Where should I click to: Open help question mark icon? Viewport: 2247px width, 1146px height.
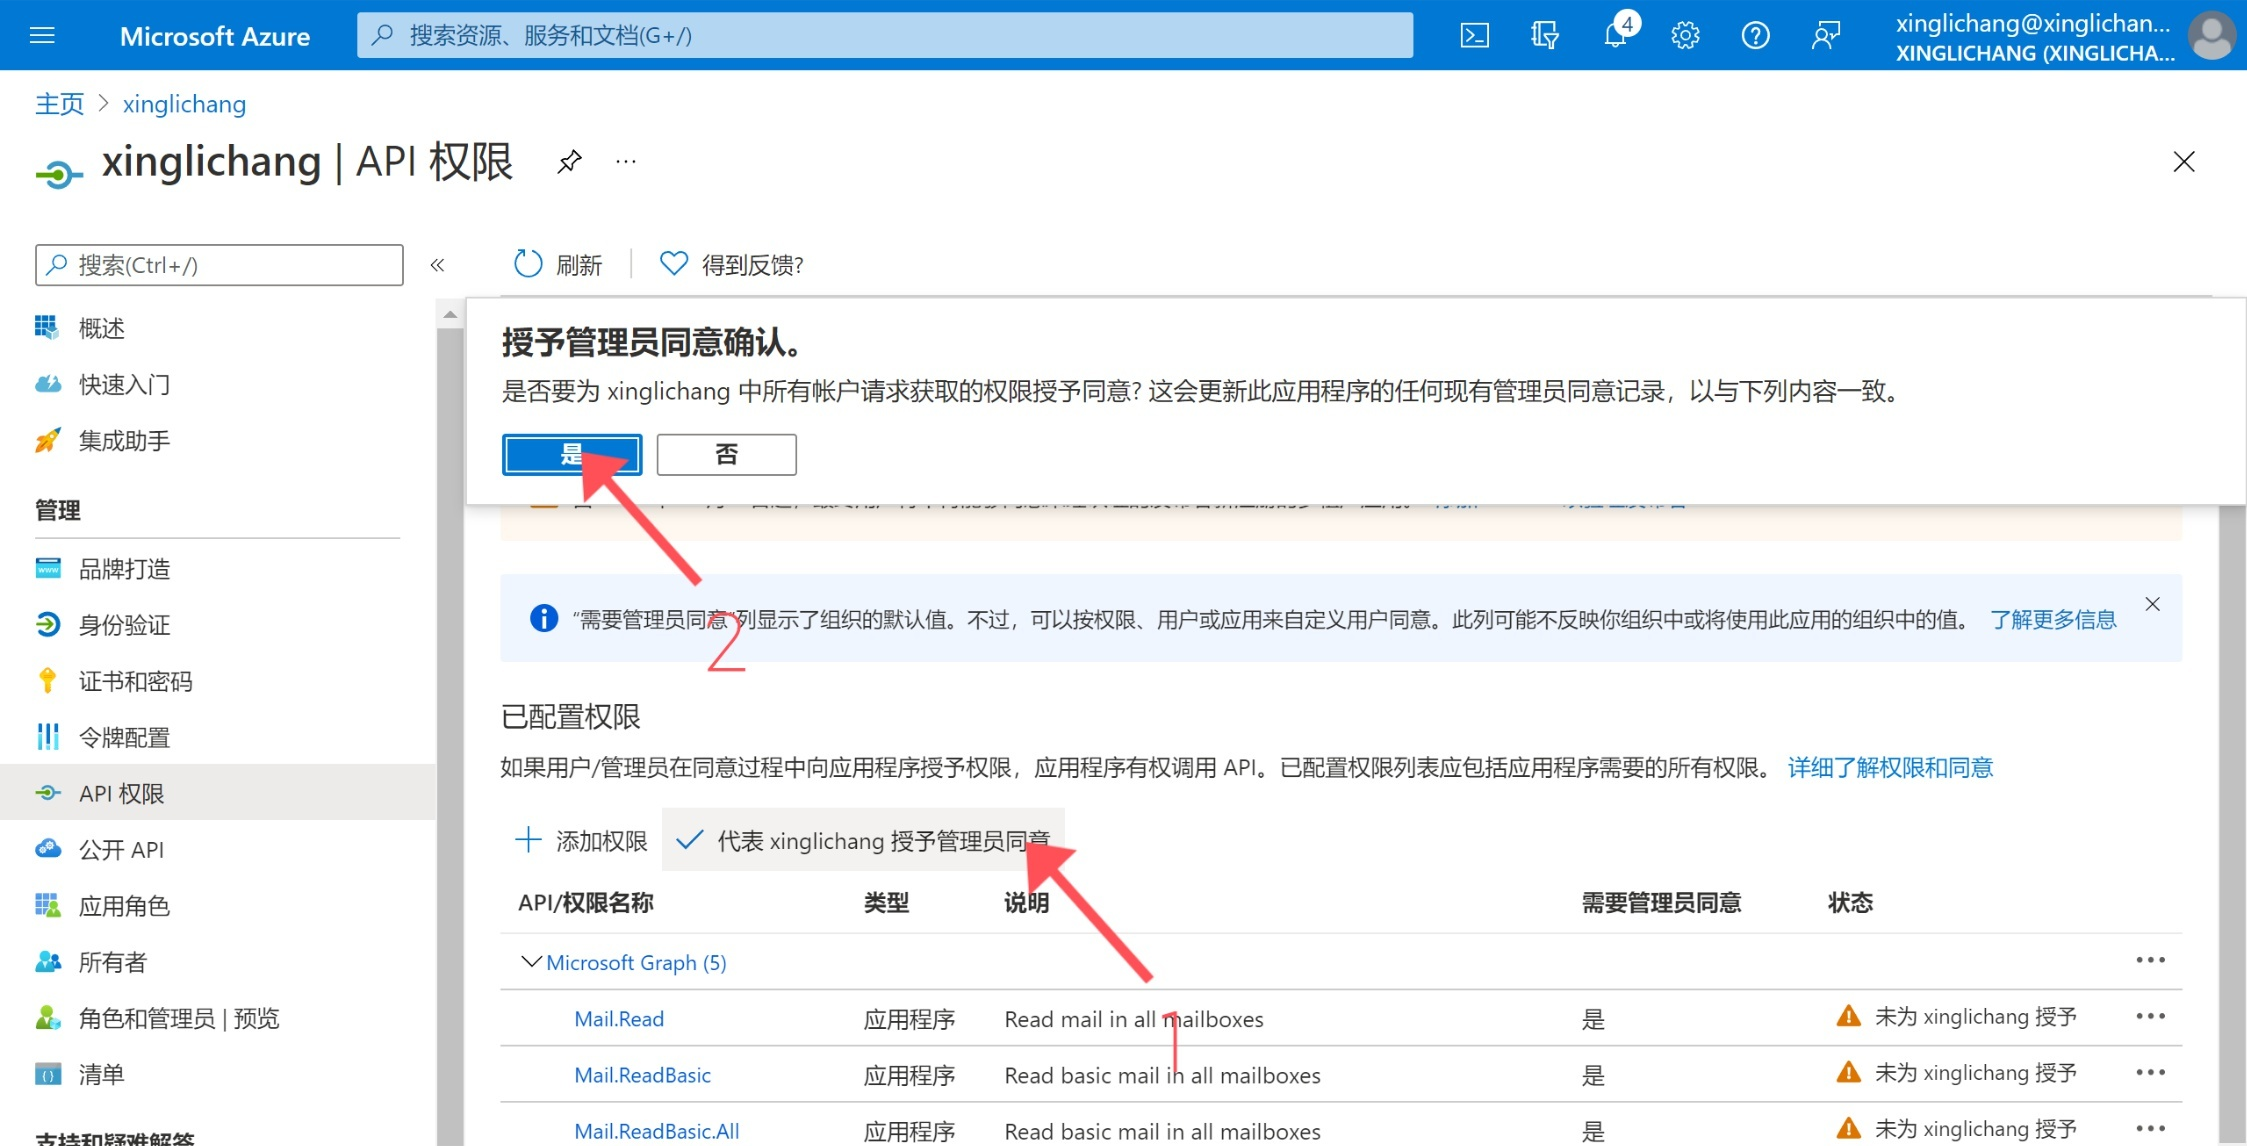click(1755, 36)
